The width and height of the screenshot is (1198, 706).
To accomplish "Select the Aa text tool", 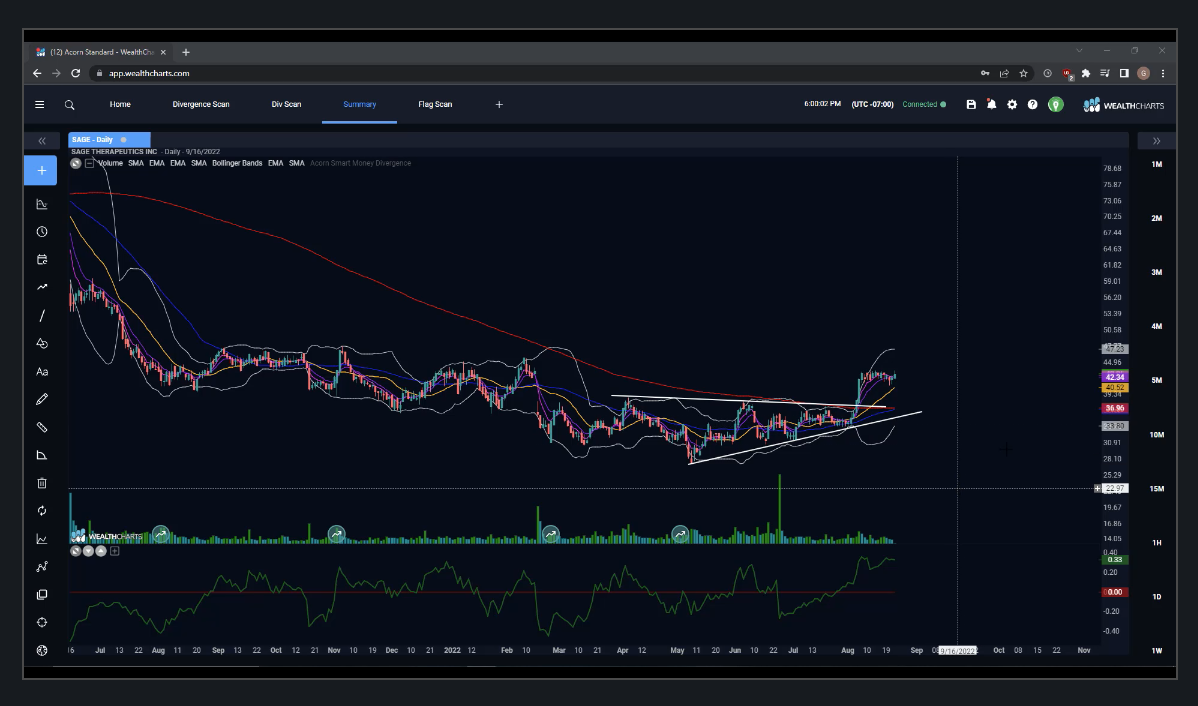I will pos(42,371).
